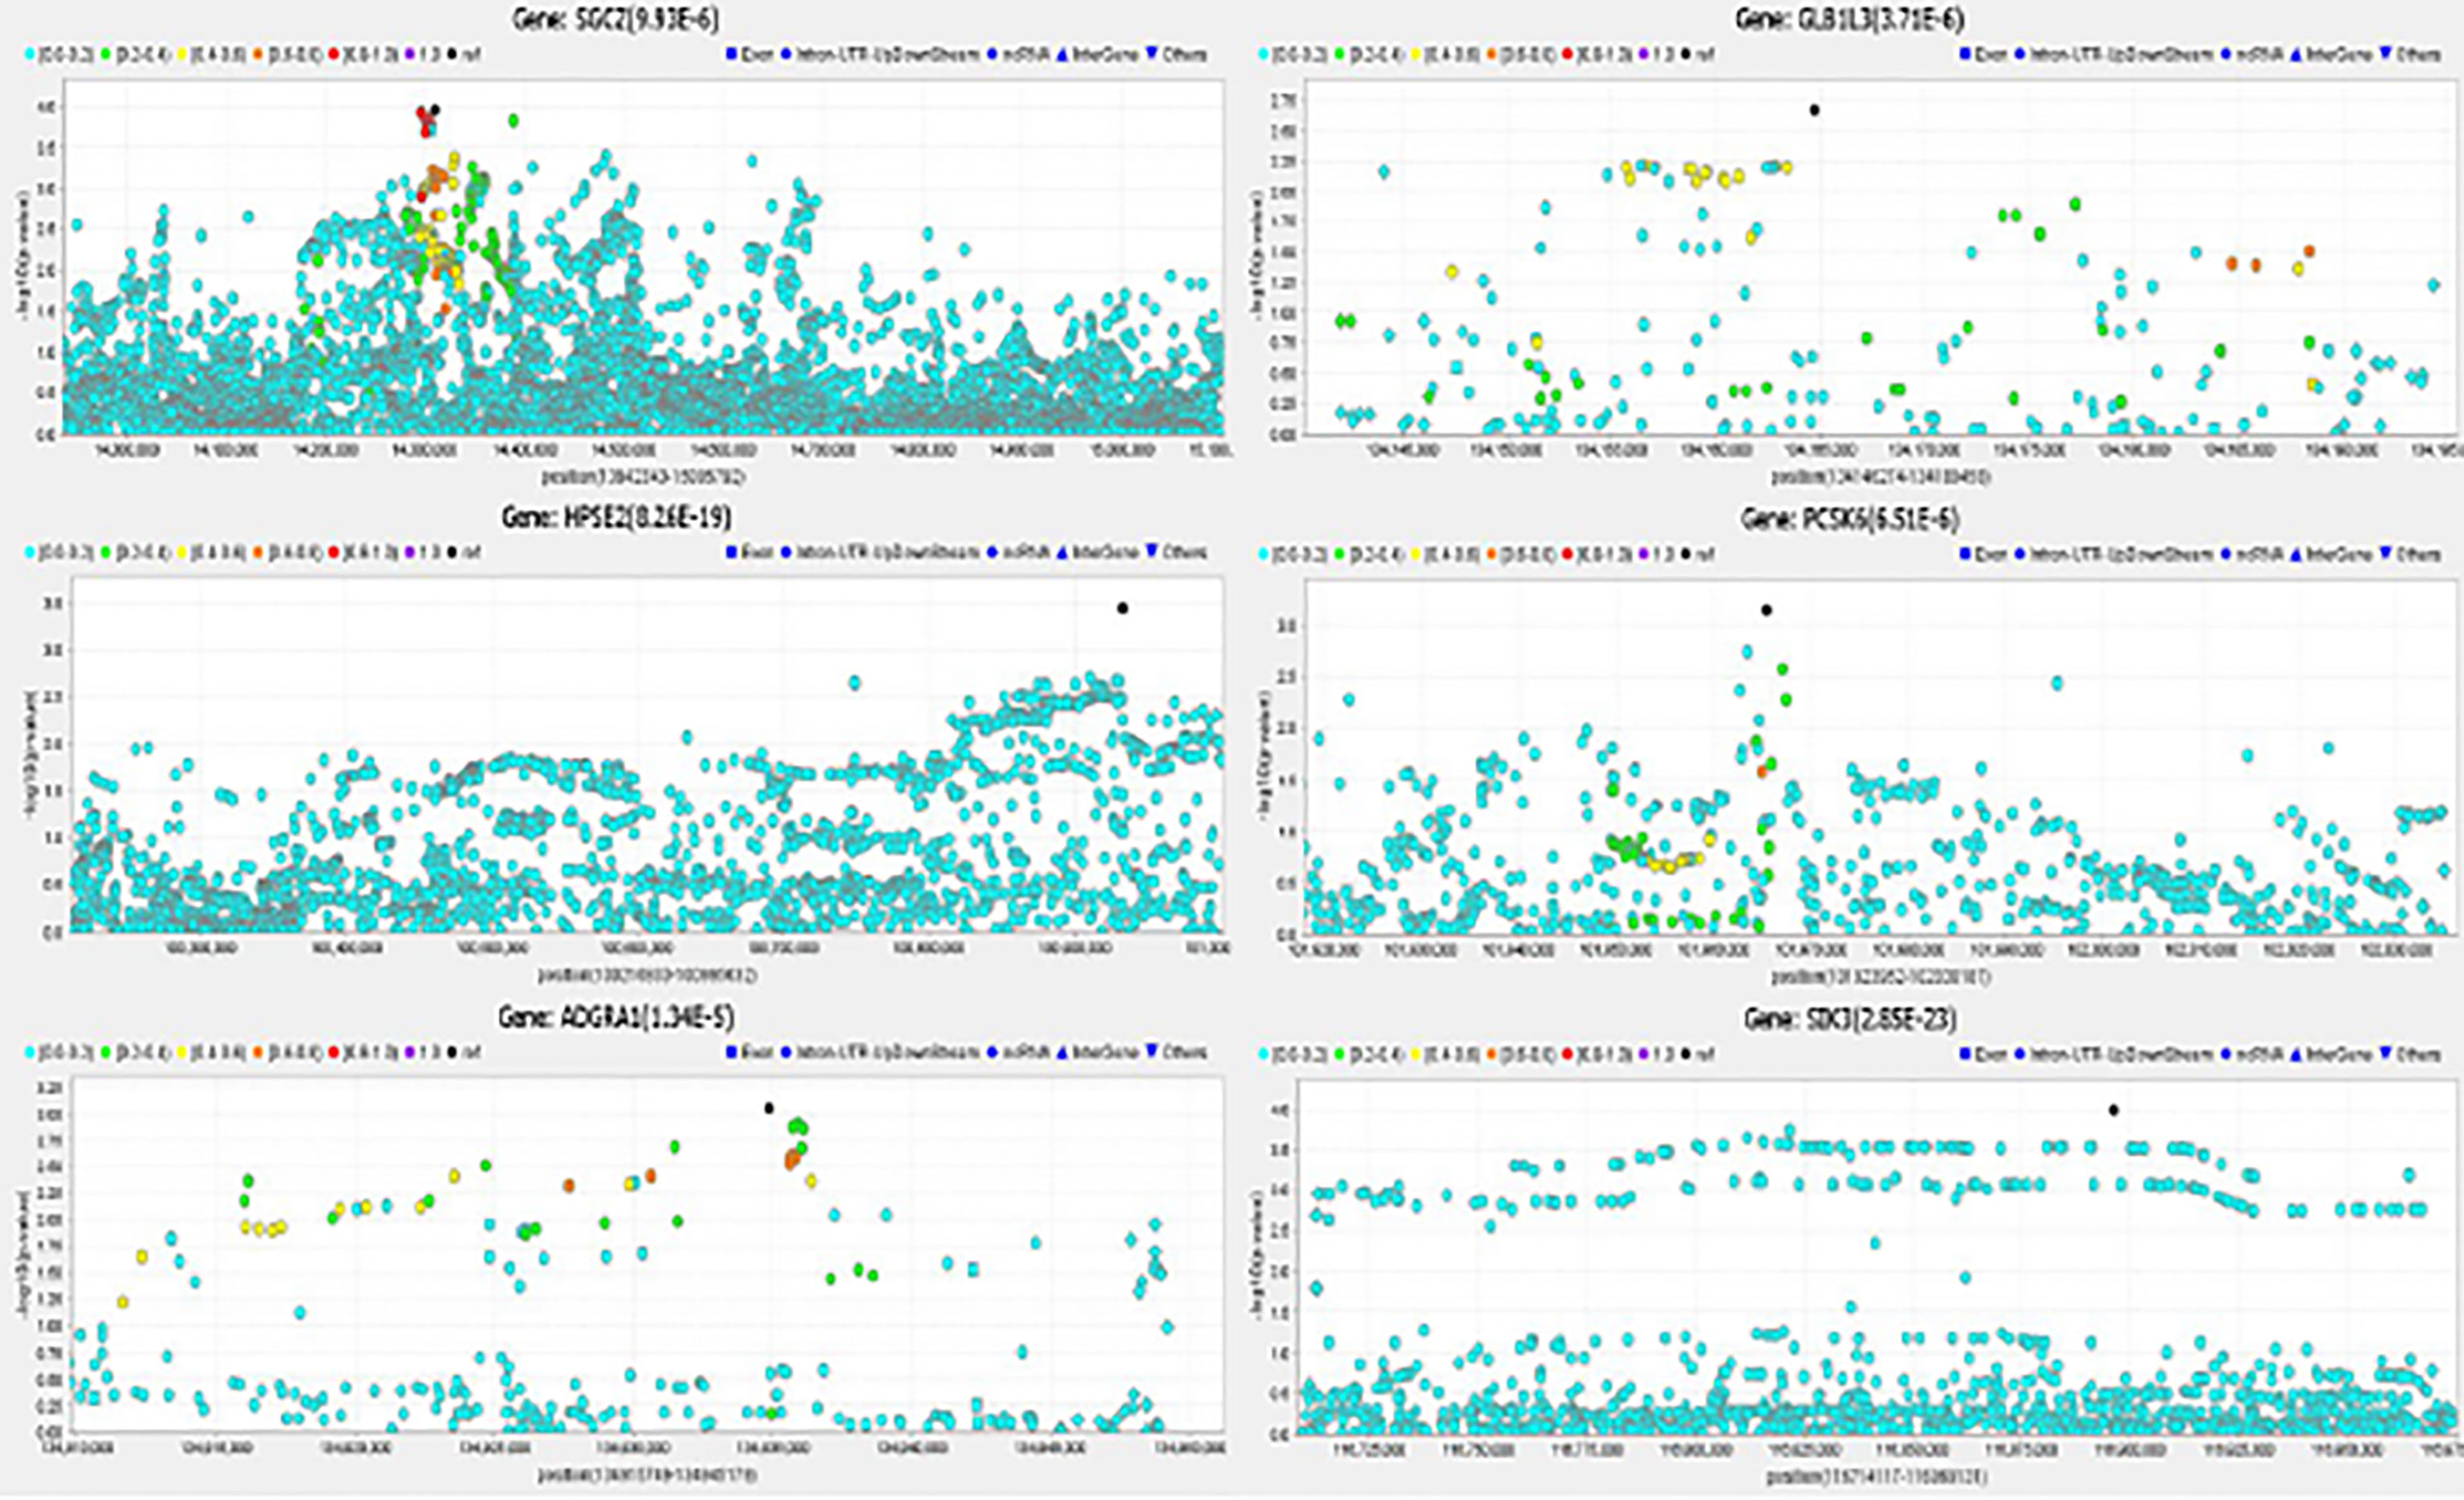This screenshot has height=1500, width=2464.
Task: Click the yellow [0.4-0.6) legend marker in ADGRA1 plot
Action: [x=182, y=1053]
